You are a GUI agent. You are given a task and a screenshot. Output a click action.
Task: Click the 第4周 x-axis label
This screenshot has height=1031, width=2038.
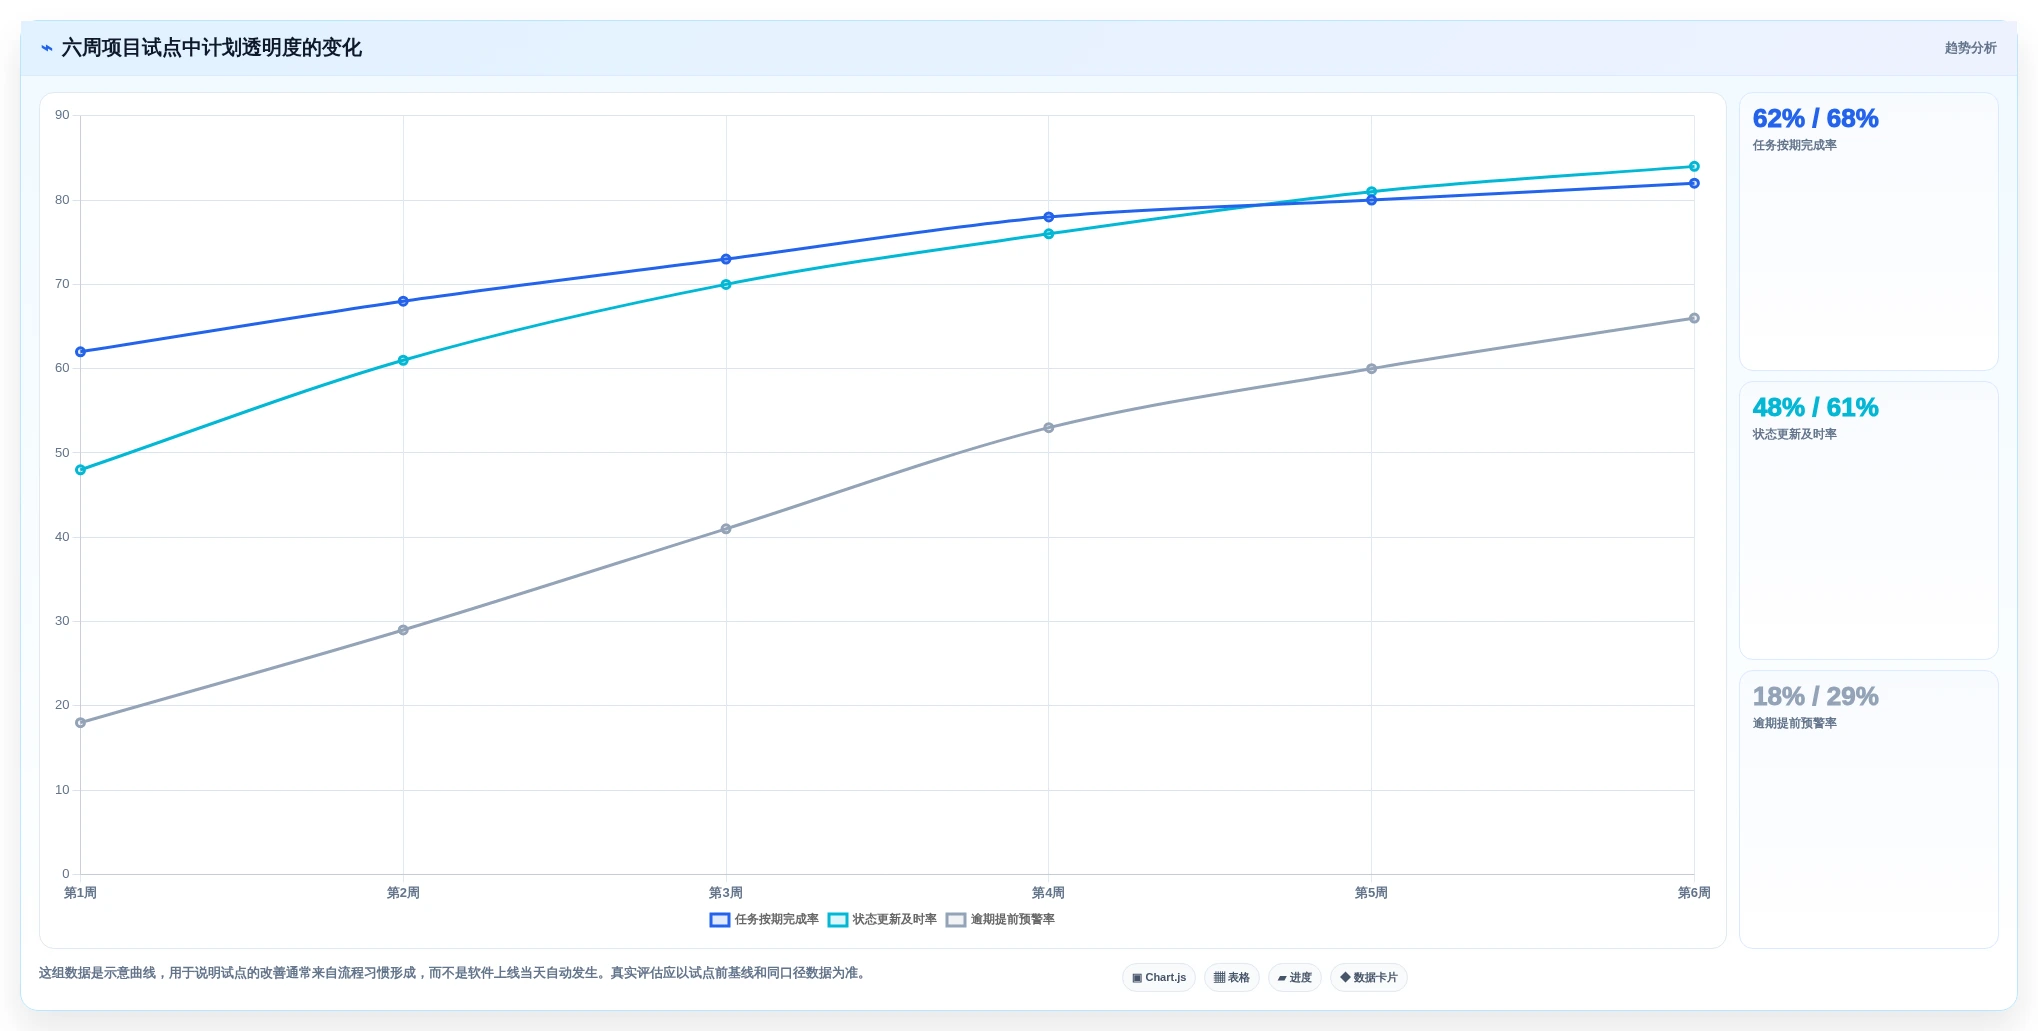[x=1049, y=893]
